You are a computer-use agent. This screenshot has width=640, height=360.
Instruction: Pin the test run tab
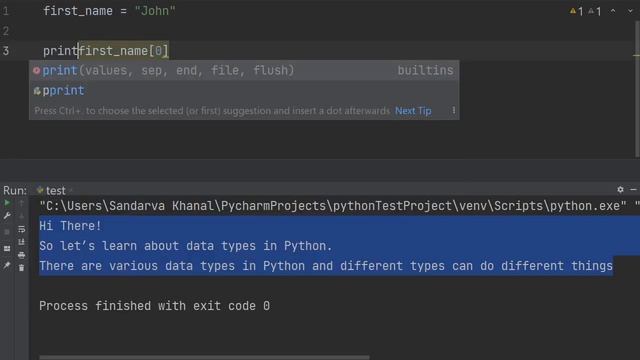(7, 266)
